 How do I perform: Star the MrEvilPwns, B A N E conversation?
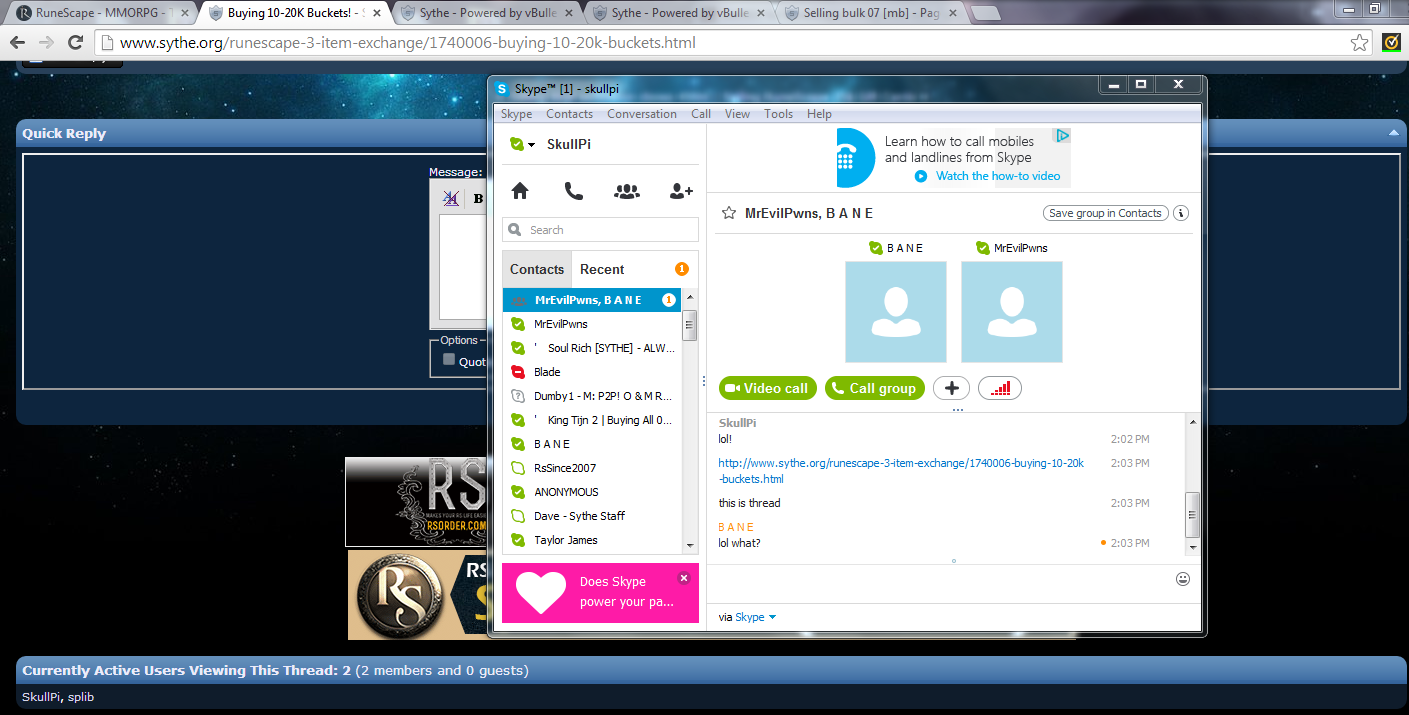click(x=729, y=213)
